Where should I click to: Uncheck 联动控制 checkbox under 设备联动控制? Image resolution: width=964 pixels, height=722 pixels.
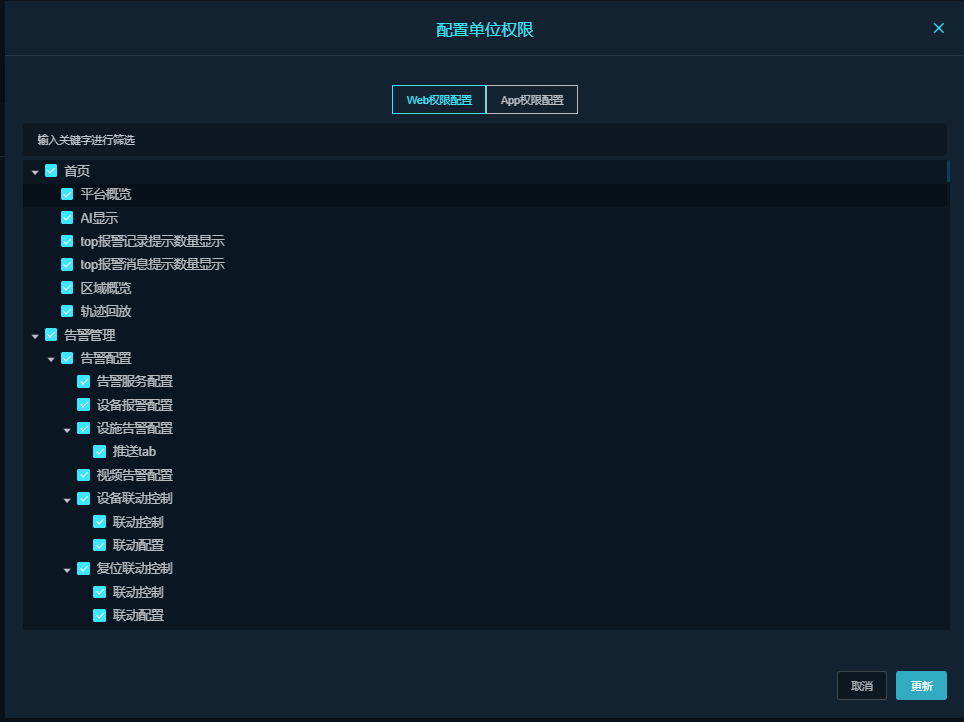coord(100,522)
